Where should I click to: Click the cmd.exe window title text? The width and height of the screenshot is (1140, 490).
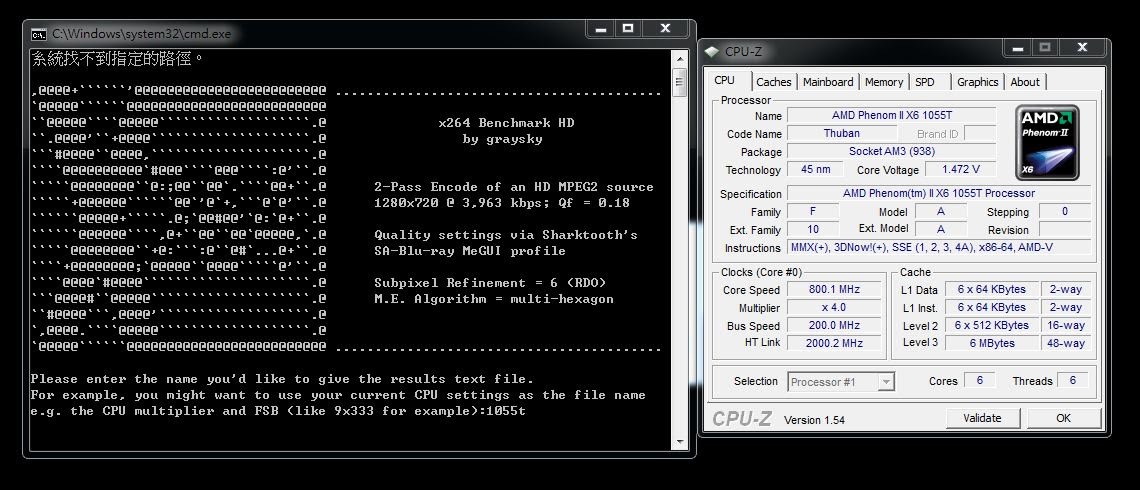coord(142,34)
